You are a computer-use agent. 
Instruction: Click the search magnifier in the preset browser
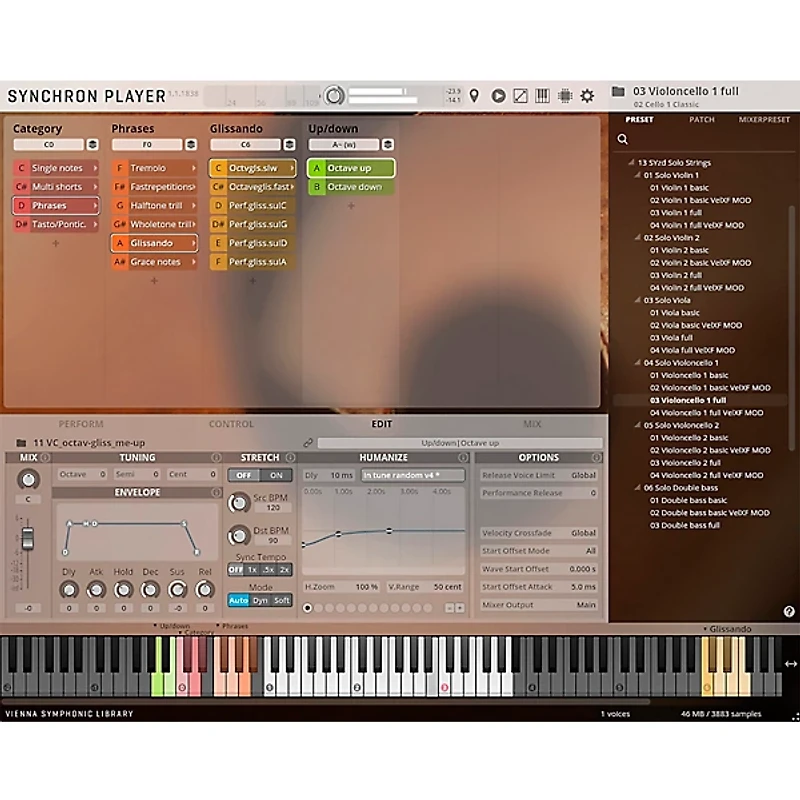point(622,139)
